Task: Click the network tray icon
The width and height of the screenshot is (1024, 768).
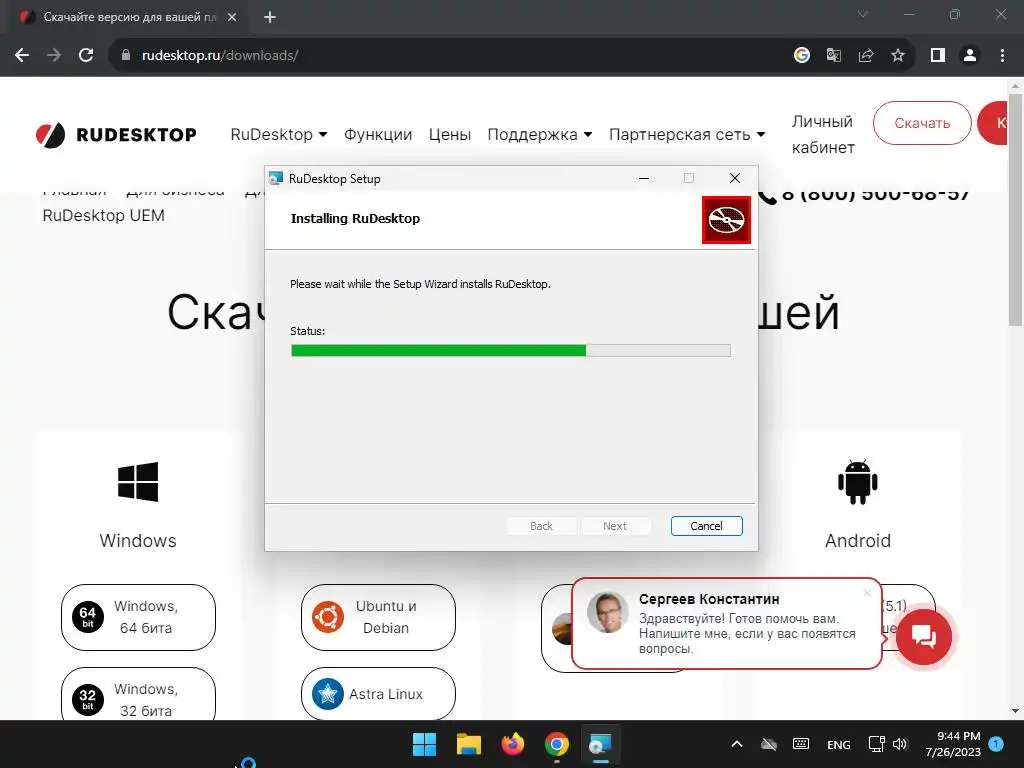Action: coord(876,744)
